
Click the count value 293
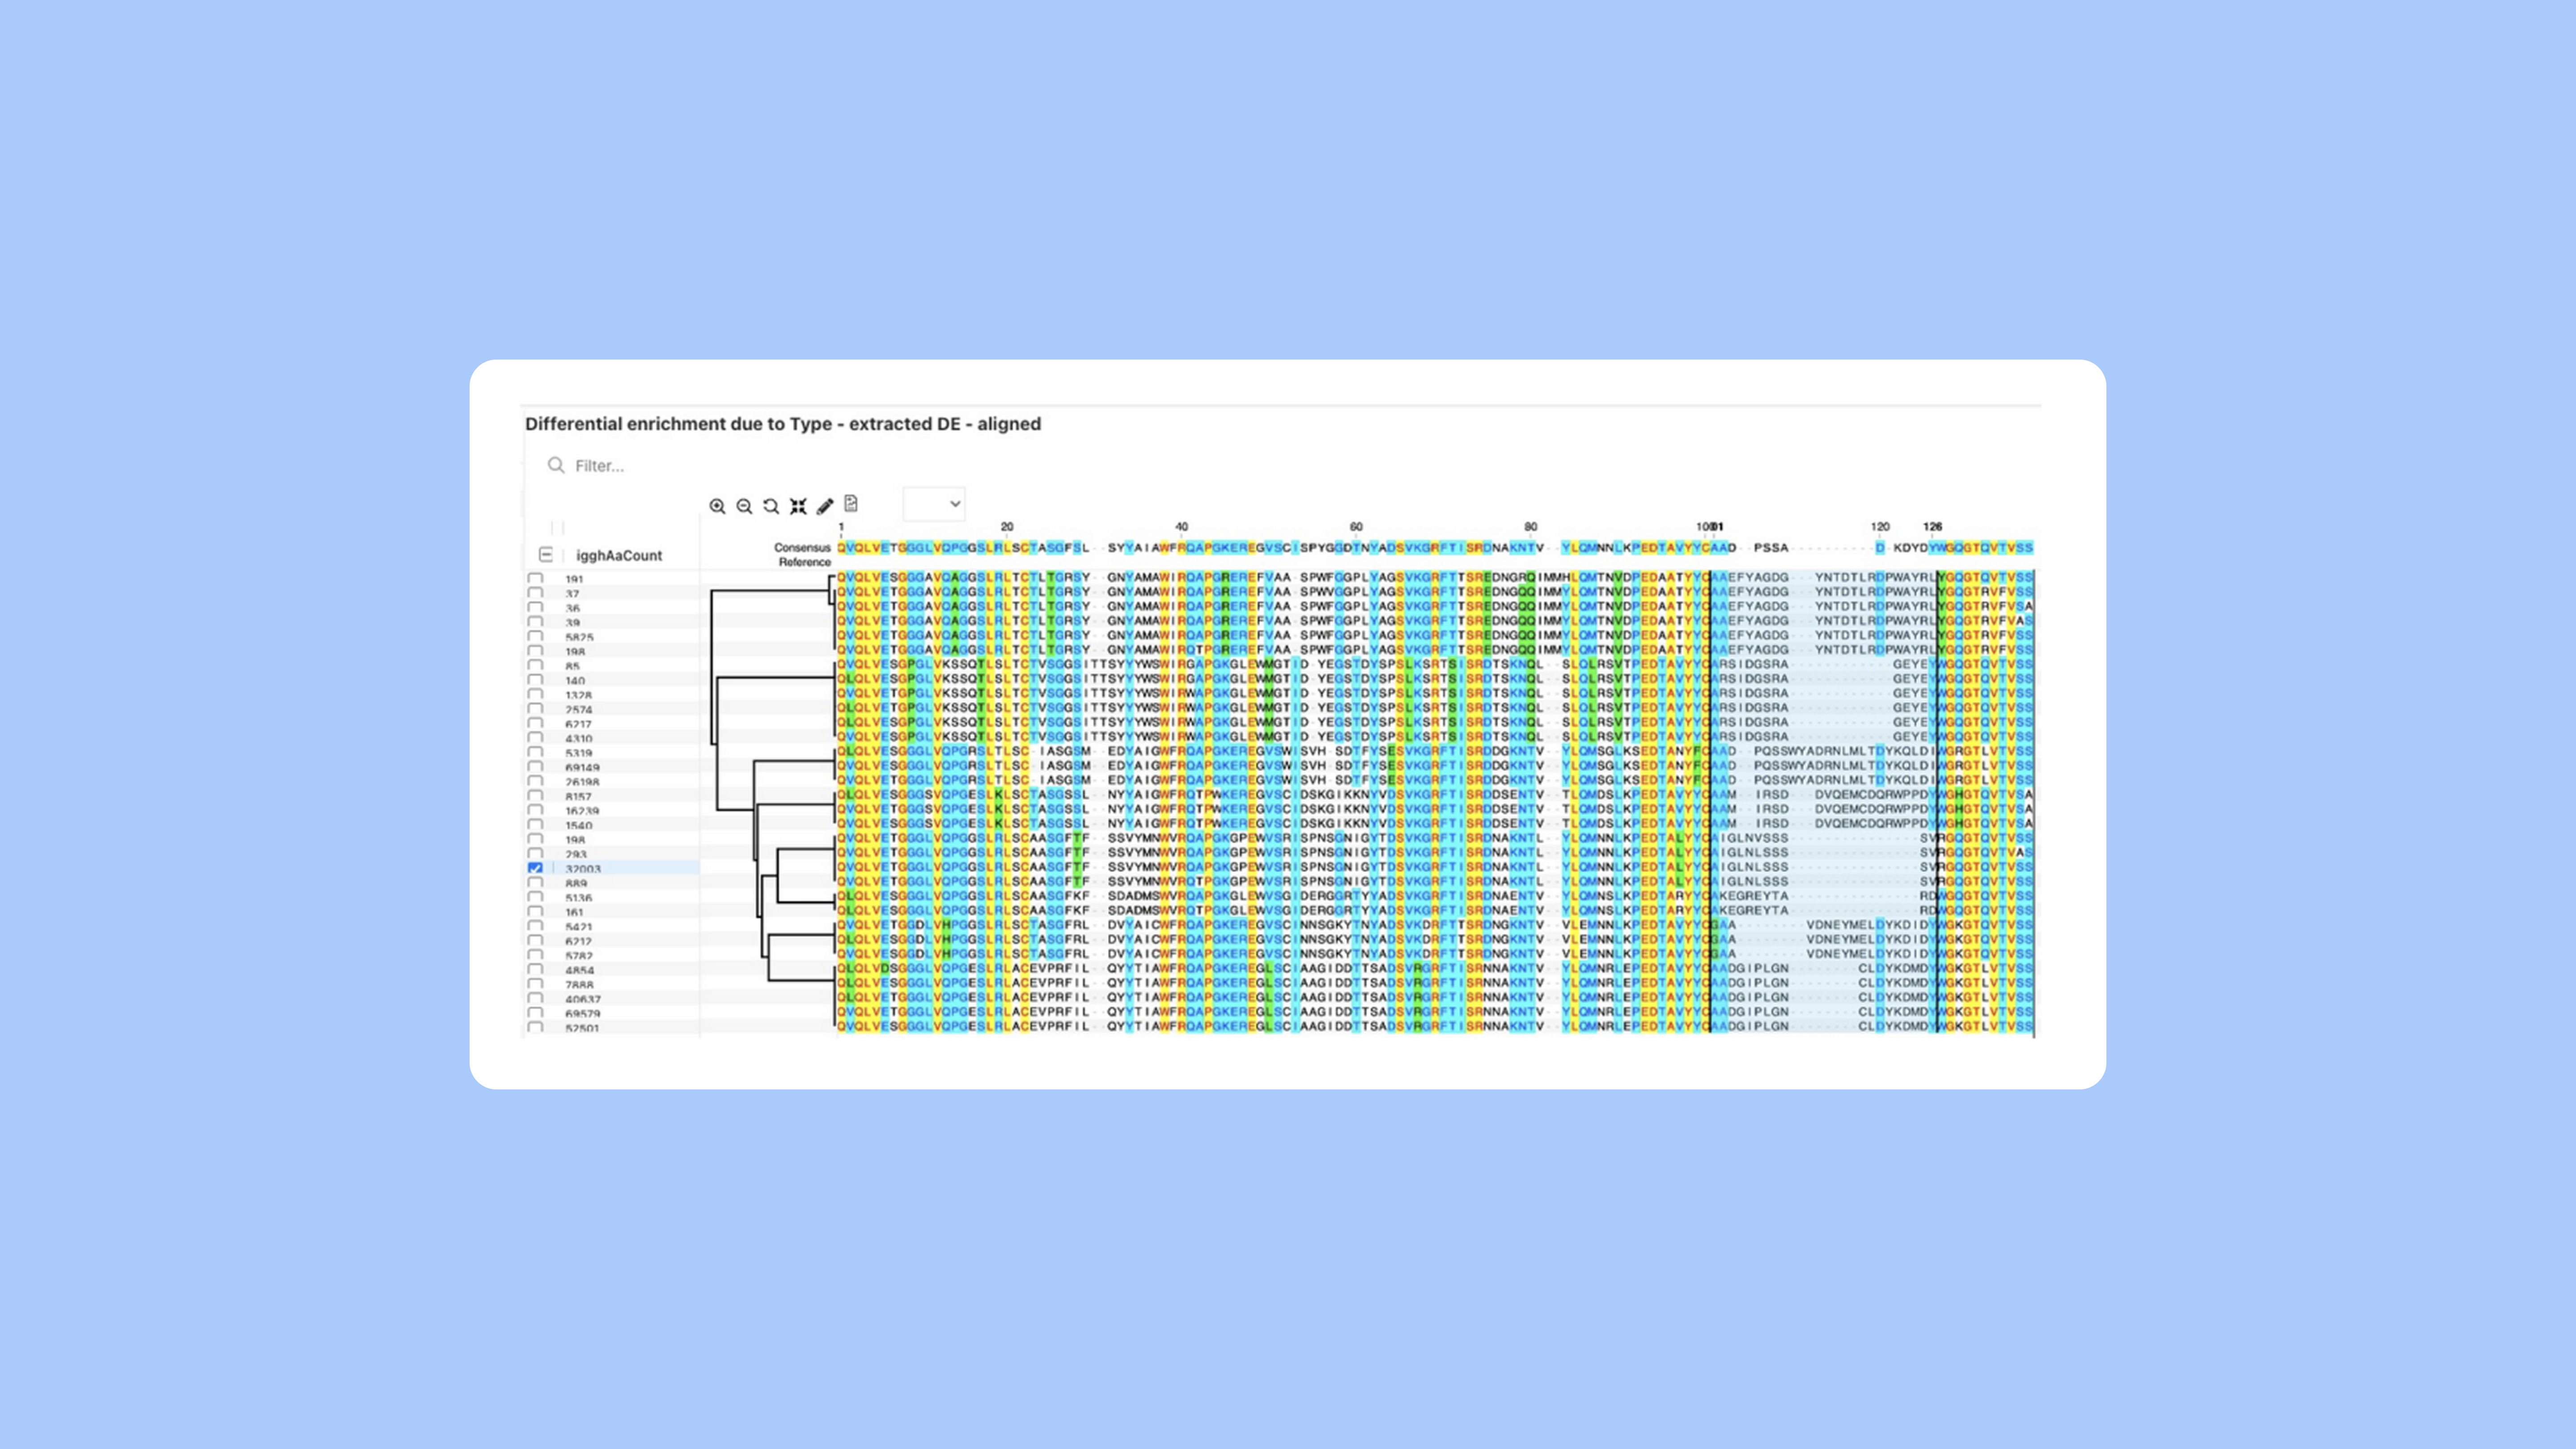pyautogui.click(x=576, y=855)
